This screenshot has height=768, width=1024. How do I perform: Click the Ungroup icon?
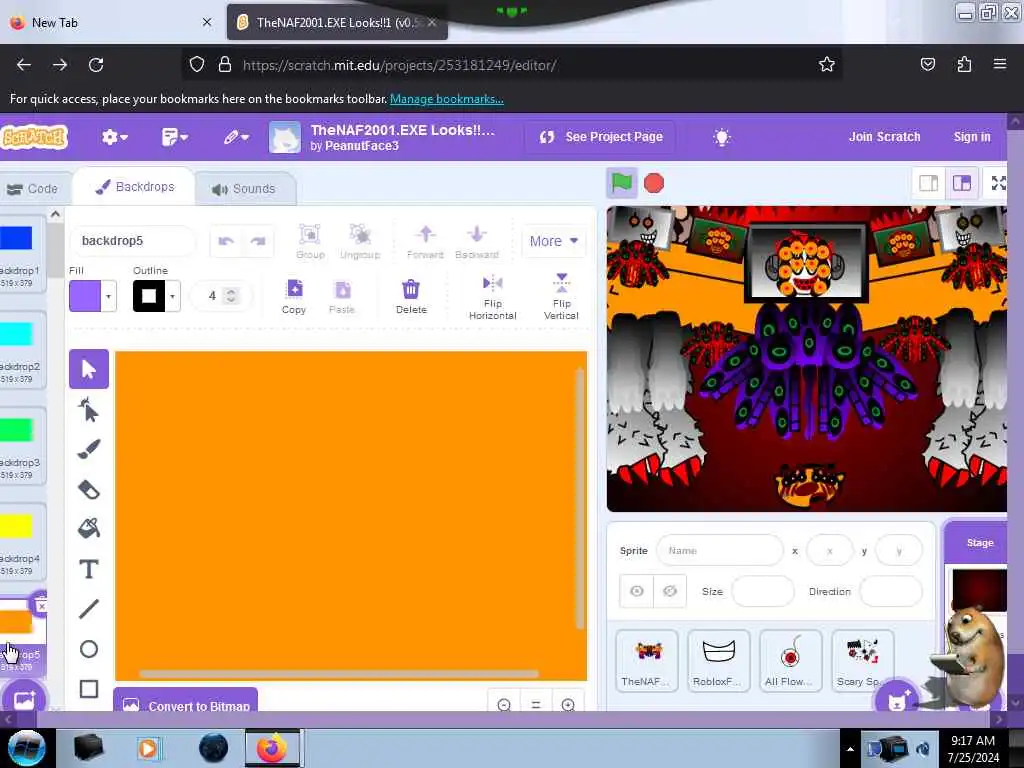[360, 241]
